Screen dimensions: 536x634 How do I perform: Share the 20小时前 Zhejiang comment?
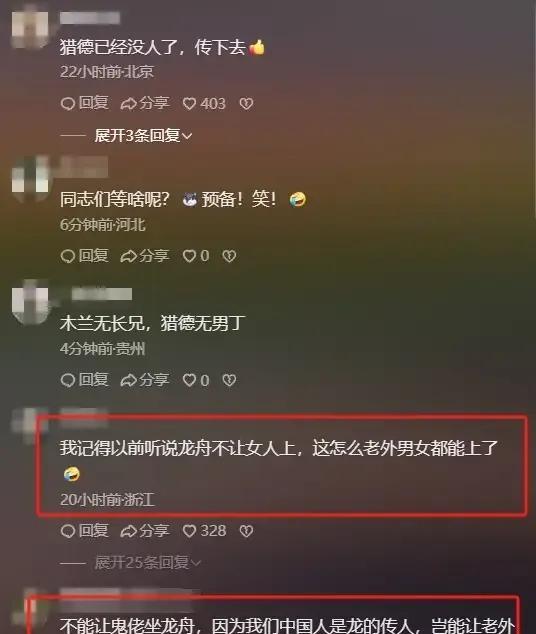pos(145,530)
